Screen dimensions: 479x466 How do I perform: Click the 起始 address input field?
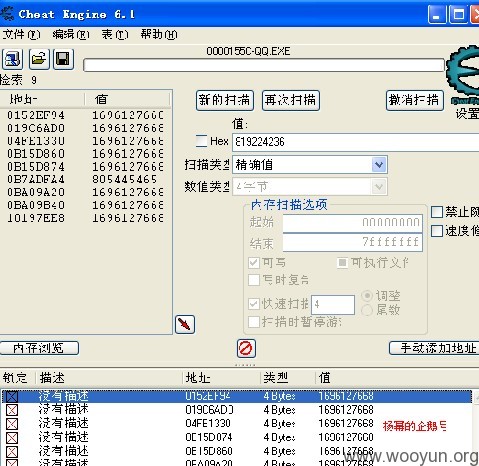(353, 223)
